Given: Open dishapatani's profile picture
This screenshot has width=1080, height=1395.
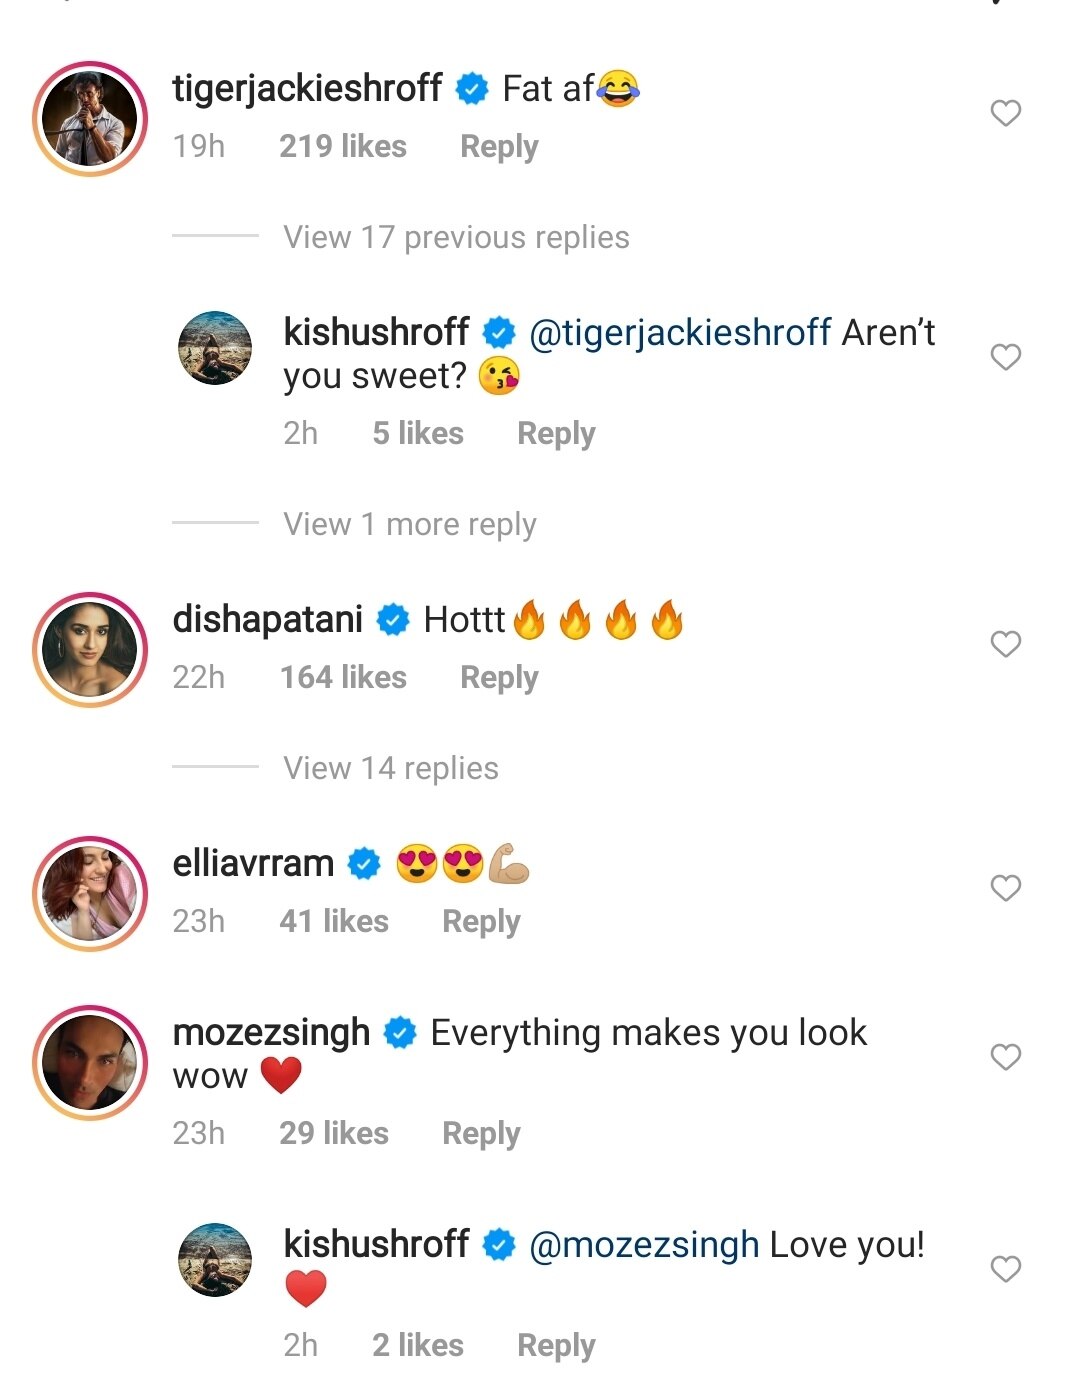Looking at the screenshot, I should point(90,649).
